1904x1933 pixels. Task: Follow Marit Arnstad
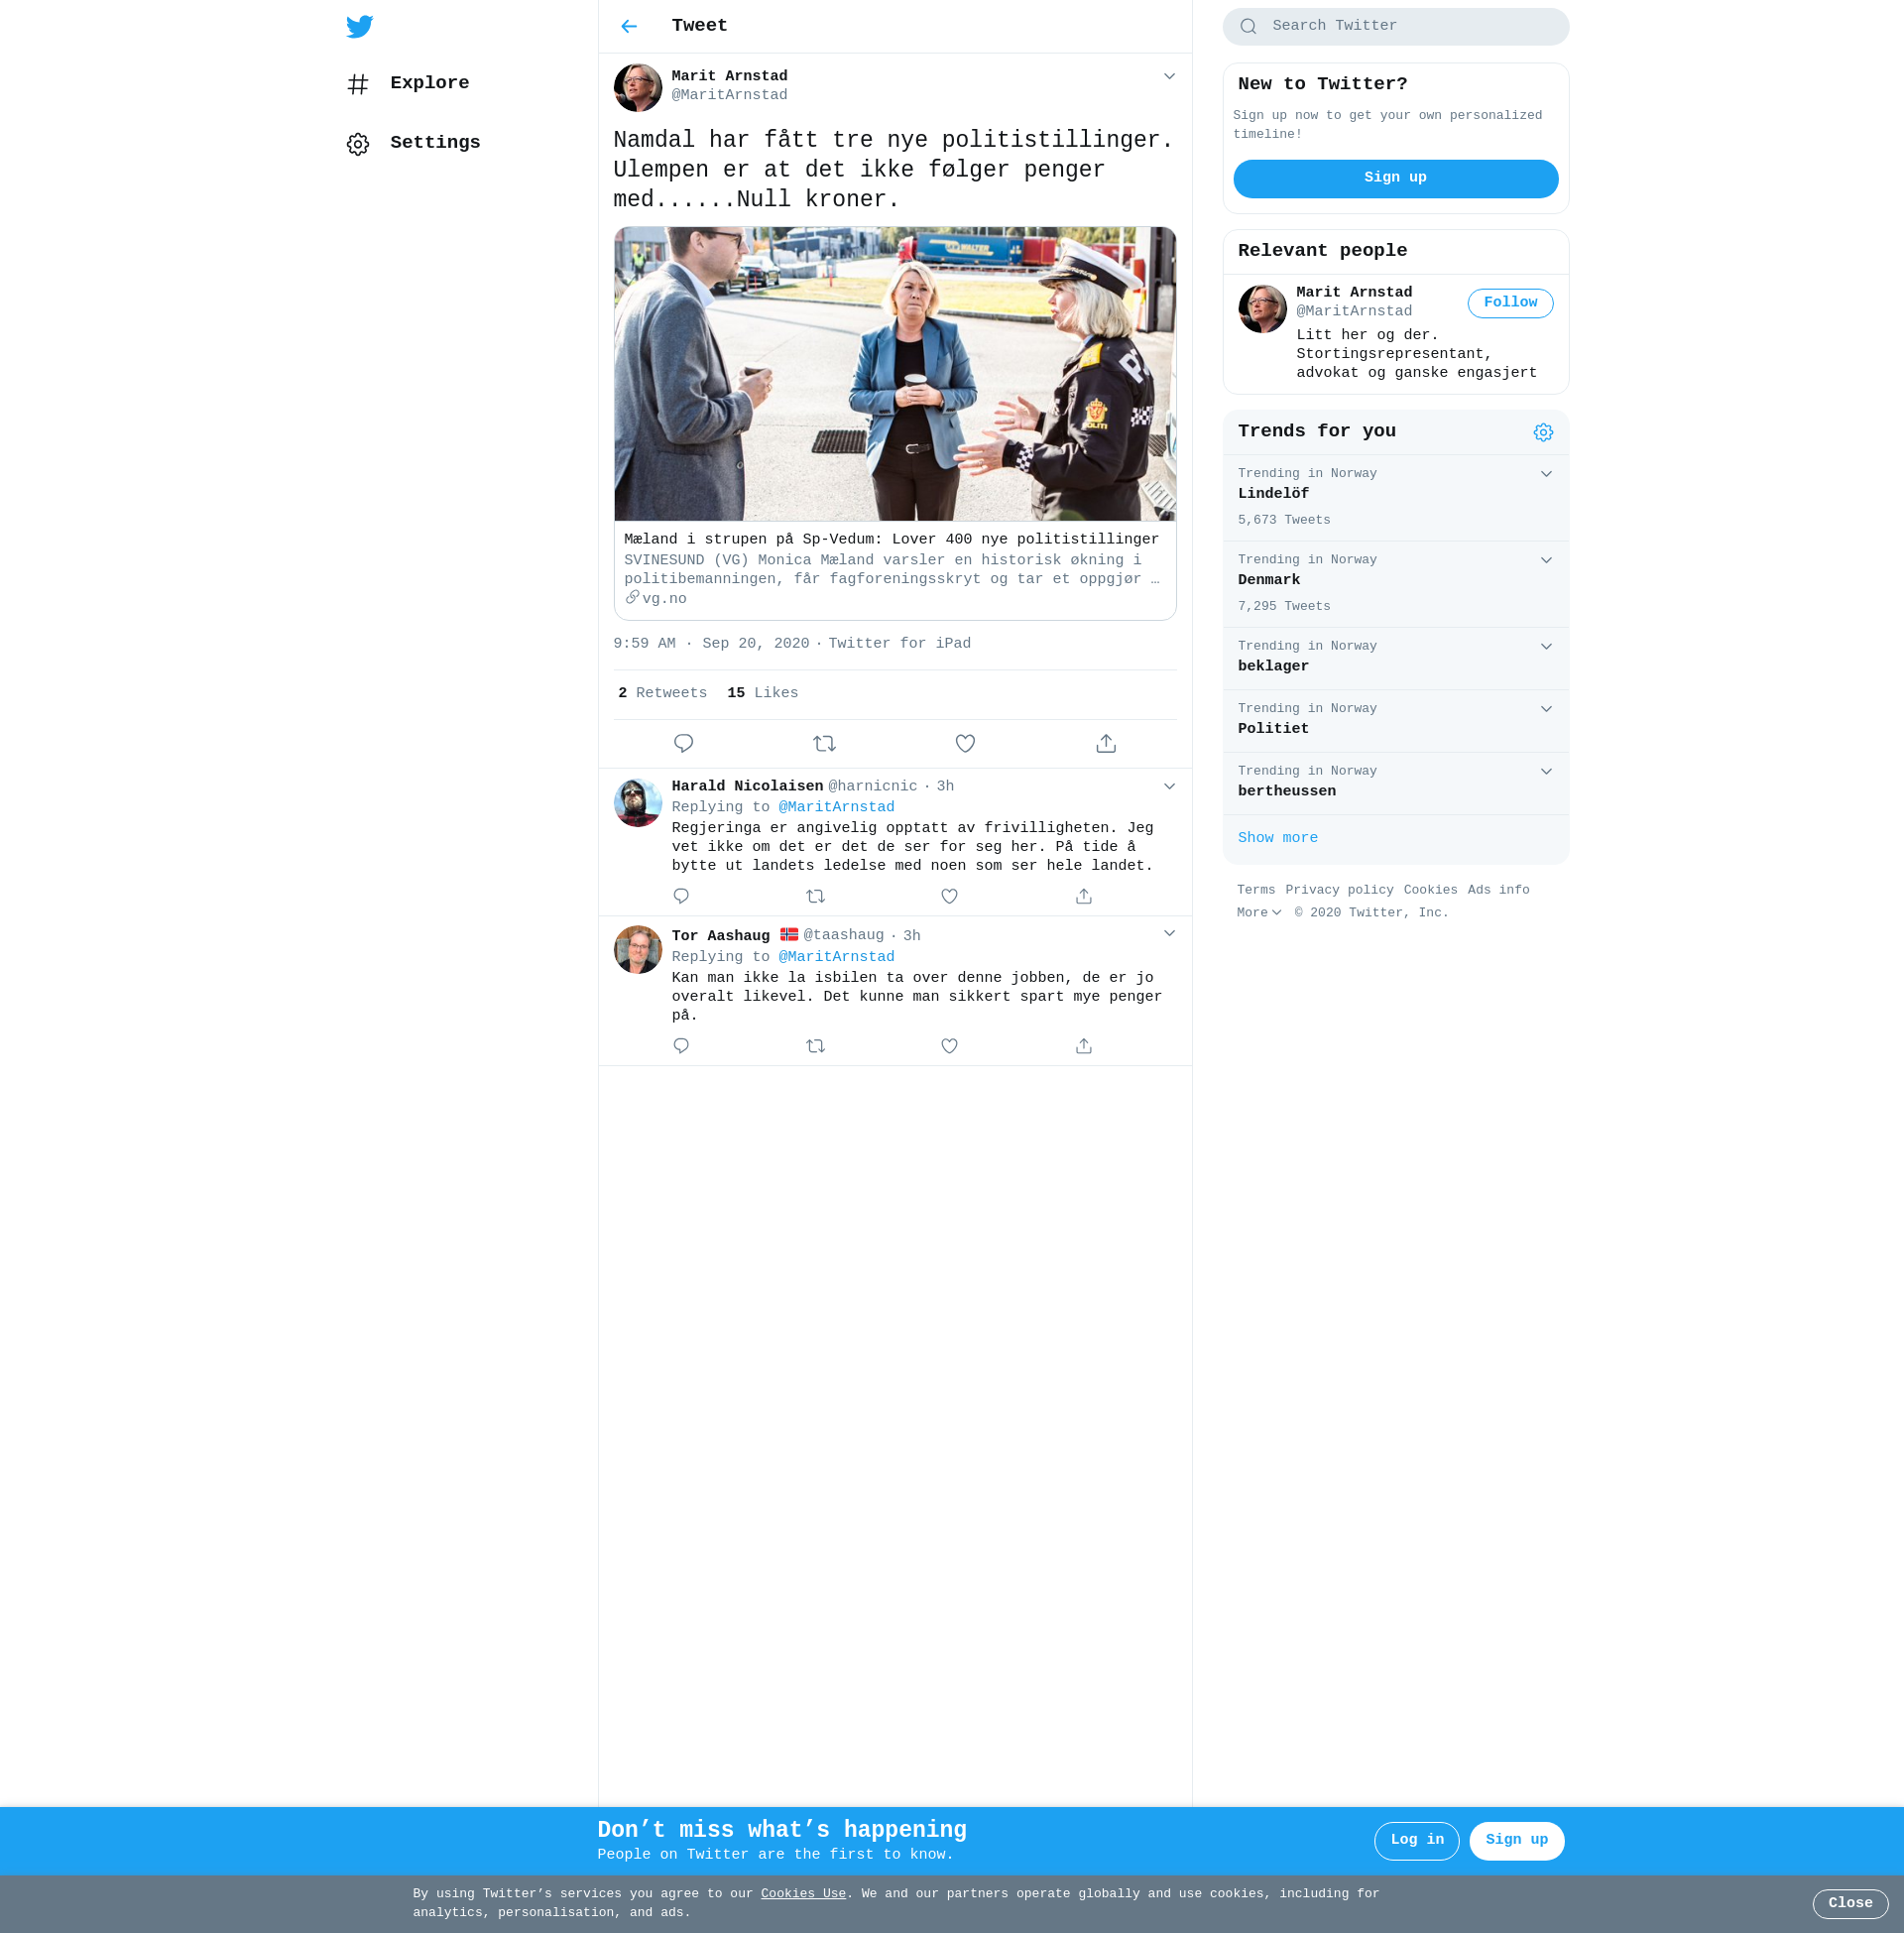[x=1509, y=303]
